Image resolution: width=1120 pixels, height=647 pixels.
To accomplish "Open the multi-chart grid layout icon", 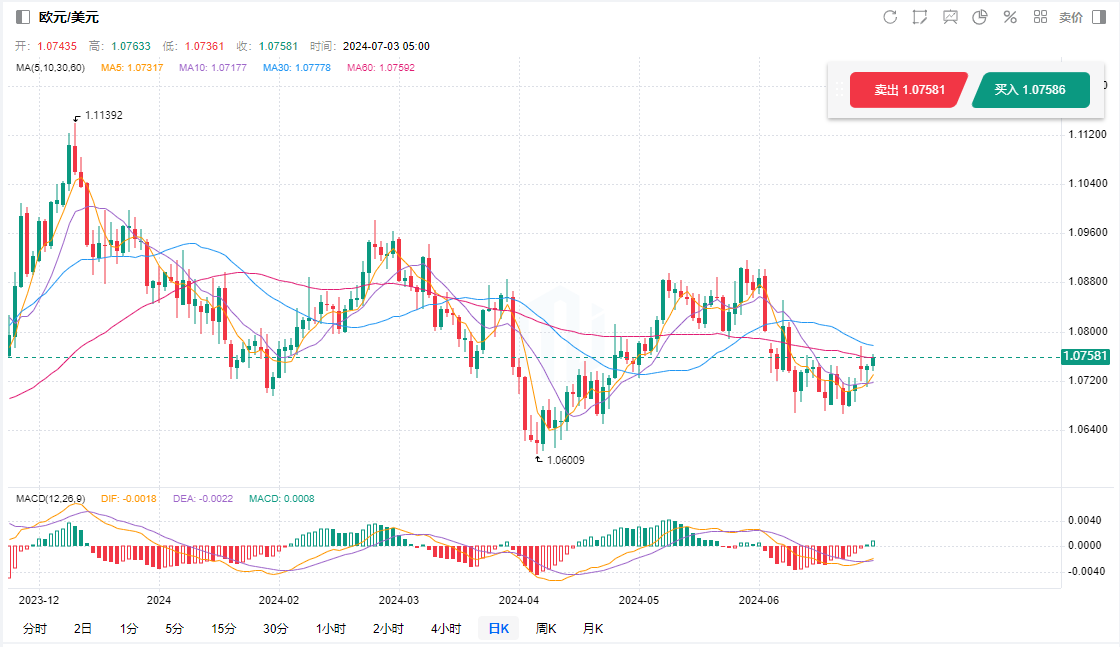I will pos(1040,17).
